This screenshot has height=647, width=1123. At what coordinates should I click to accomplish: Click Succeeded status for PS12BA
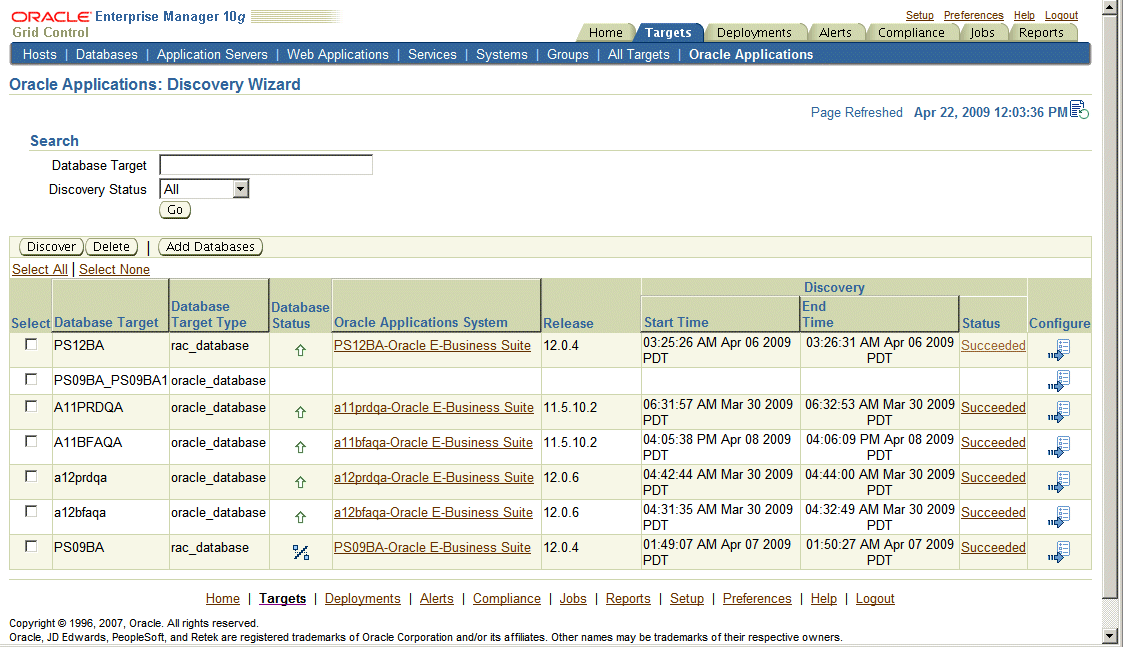pos(993,345)
